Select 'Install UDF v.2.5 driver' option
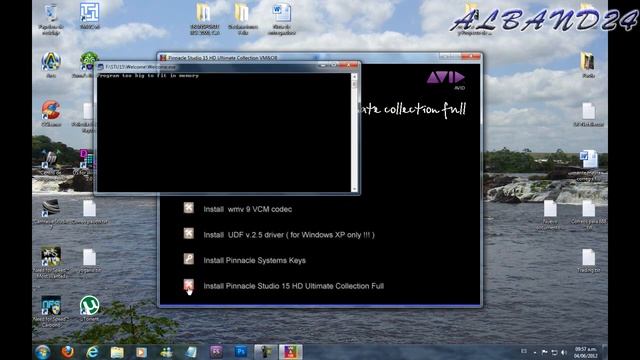The height and width of the screenshot is (360, 640). point(289,235)
